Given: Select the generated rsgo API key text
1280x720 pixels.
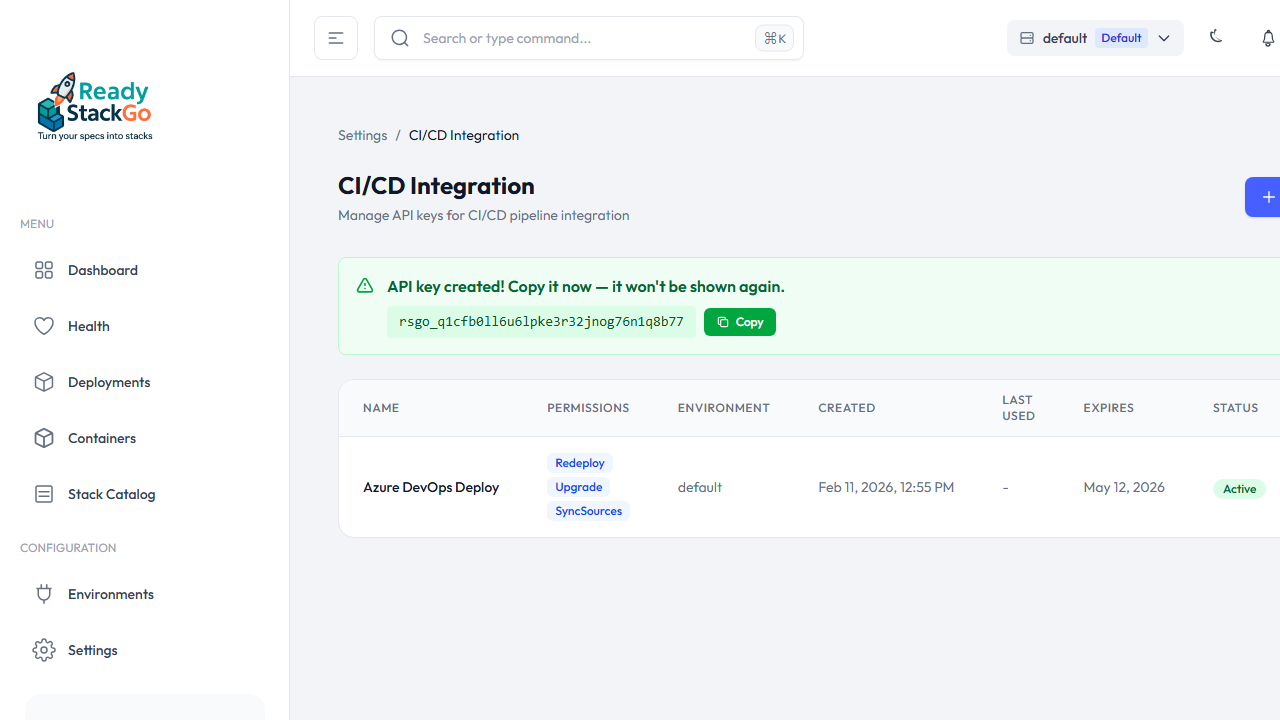Looking at the screenshot, I should tap(541, 322).
